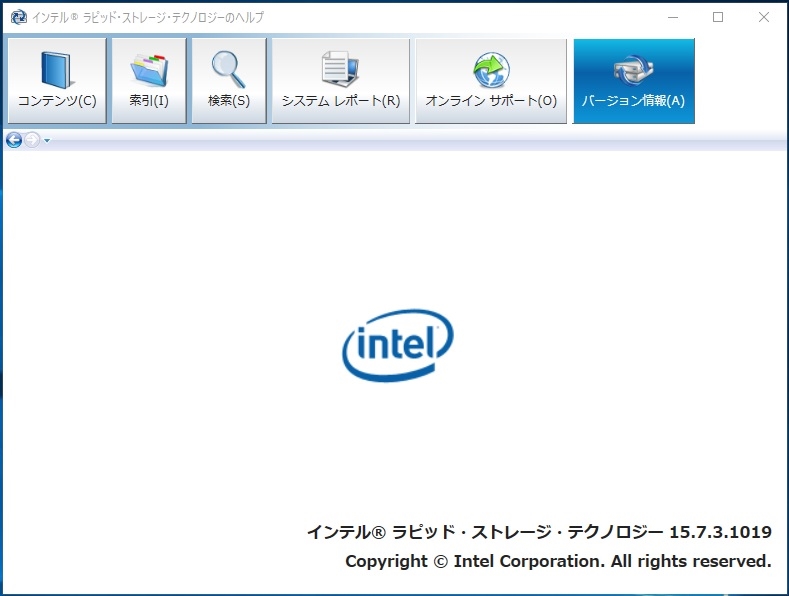Expand the navigation history dropdown arrow
This screenshot has height=596, width=789.
47,140
